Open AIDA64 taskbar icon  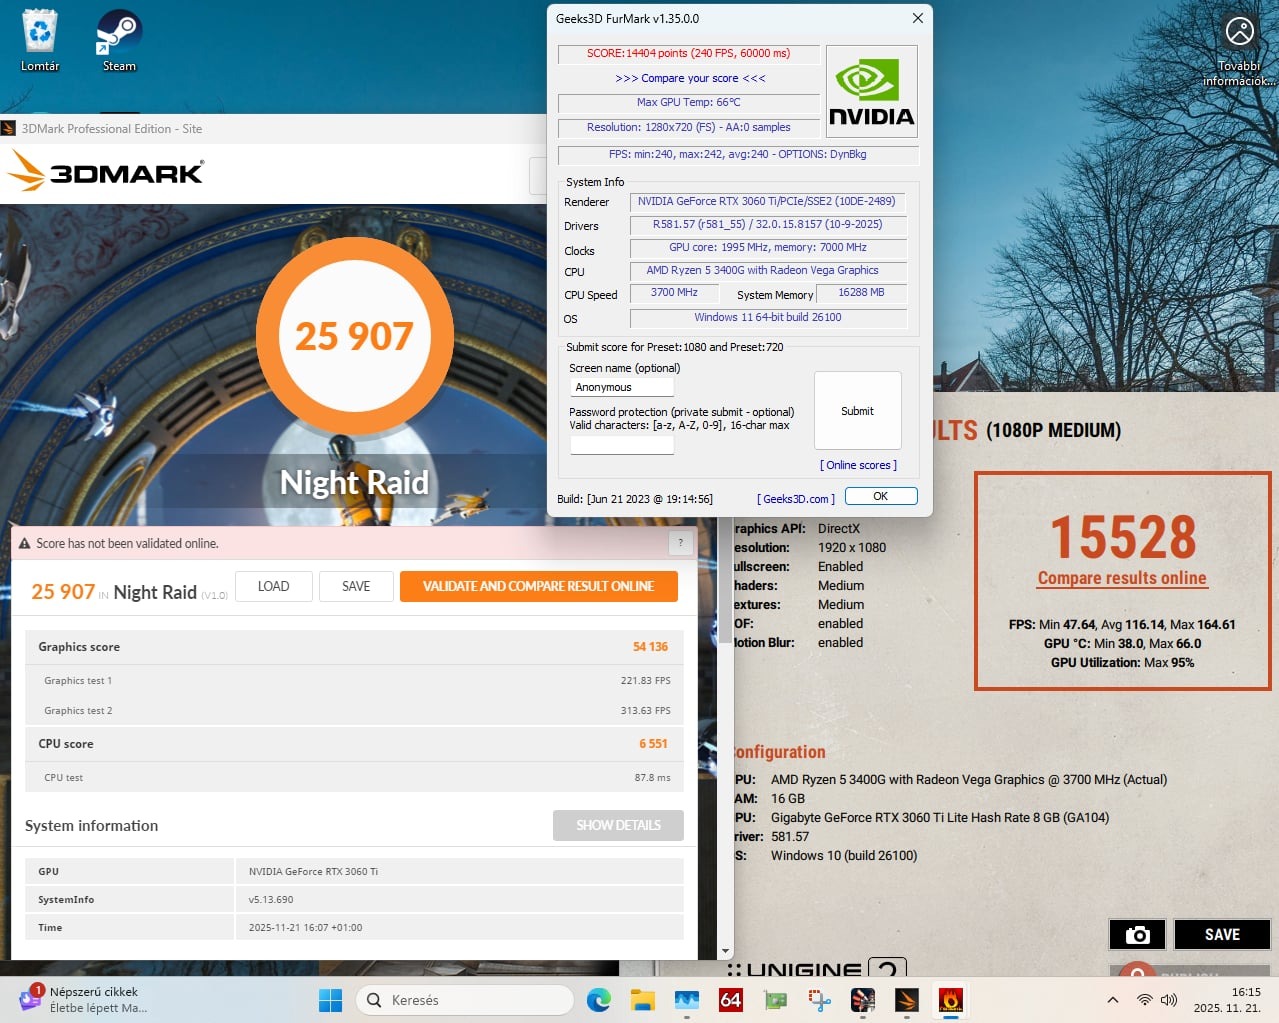pos(731,1000)
